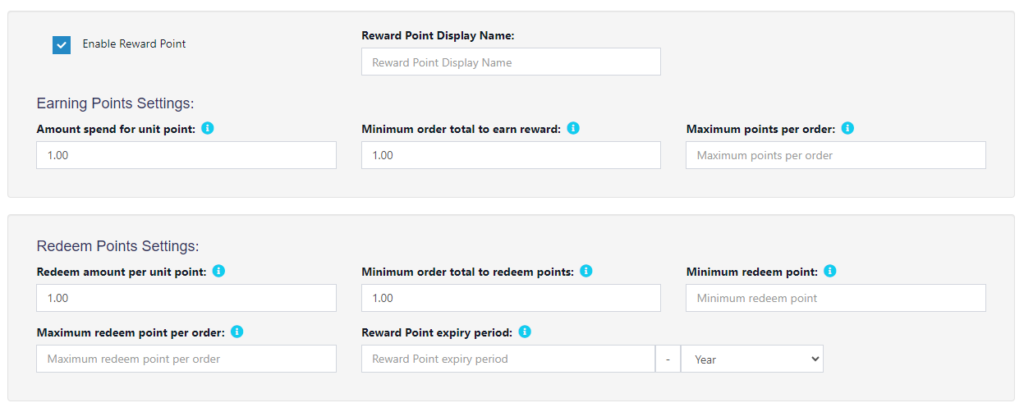Select the Minimum redeem point input box
This screenshot has width=1024, height=412.
click(835, 298)
